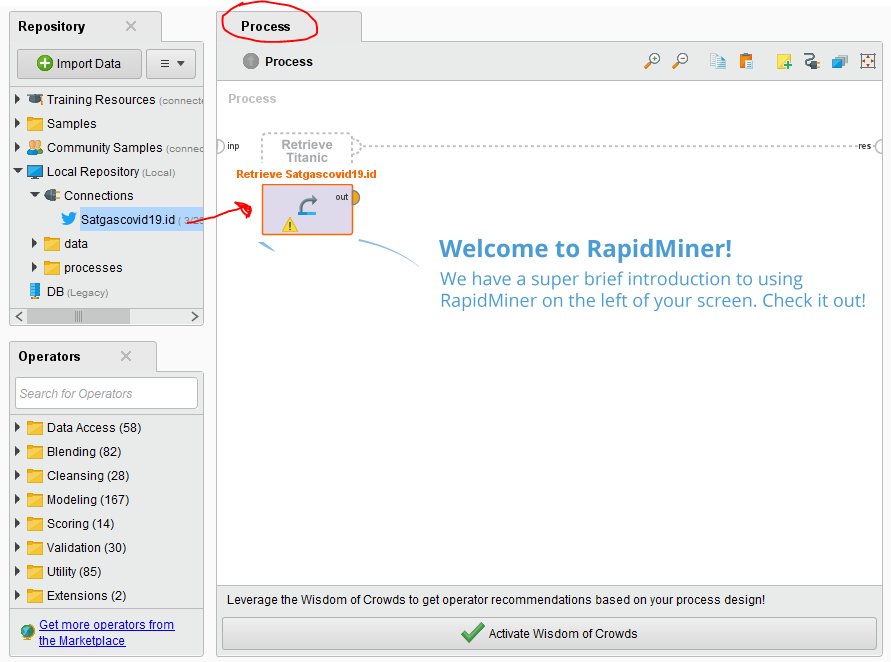Click the warning icon on Retrieve operator
Screen dimensions: 891x662
click(x=289, y=226)
